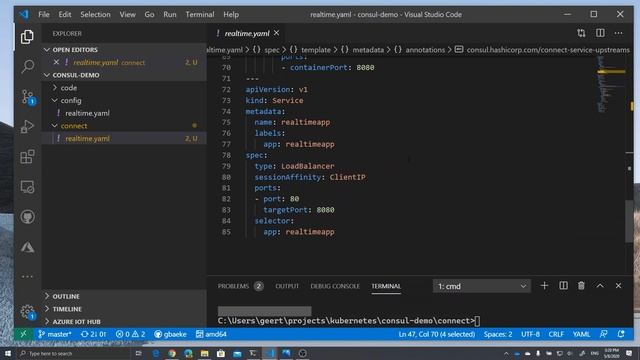Kill the active terminal
Screen dimensions: 640x360
[581, 286]
